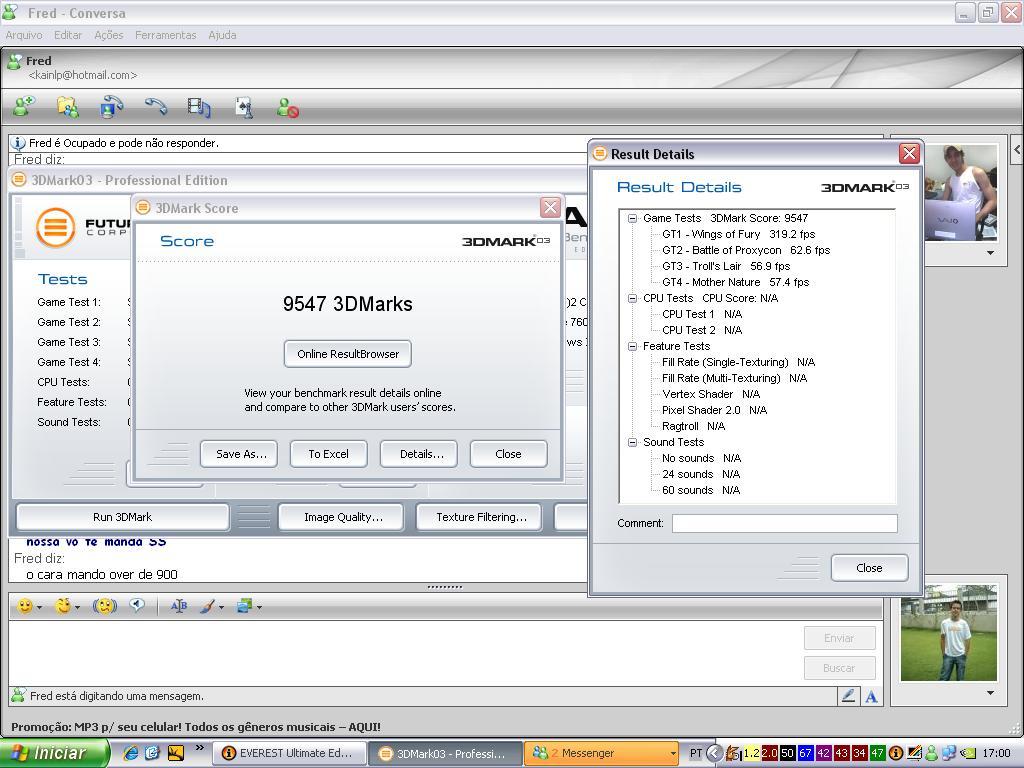Open the paintbrush message color icon
1024x768 pixels.
point(208,606)
